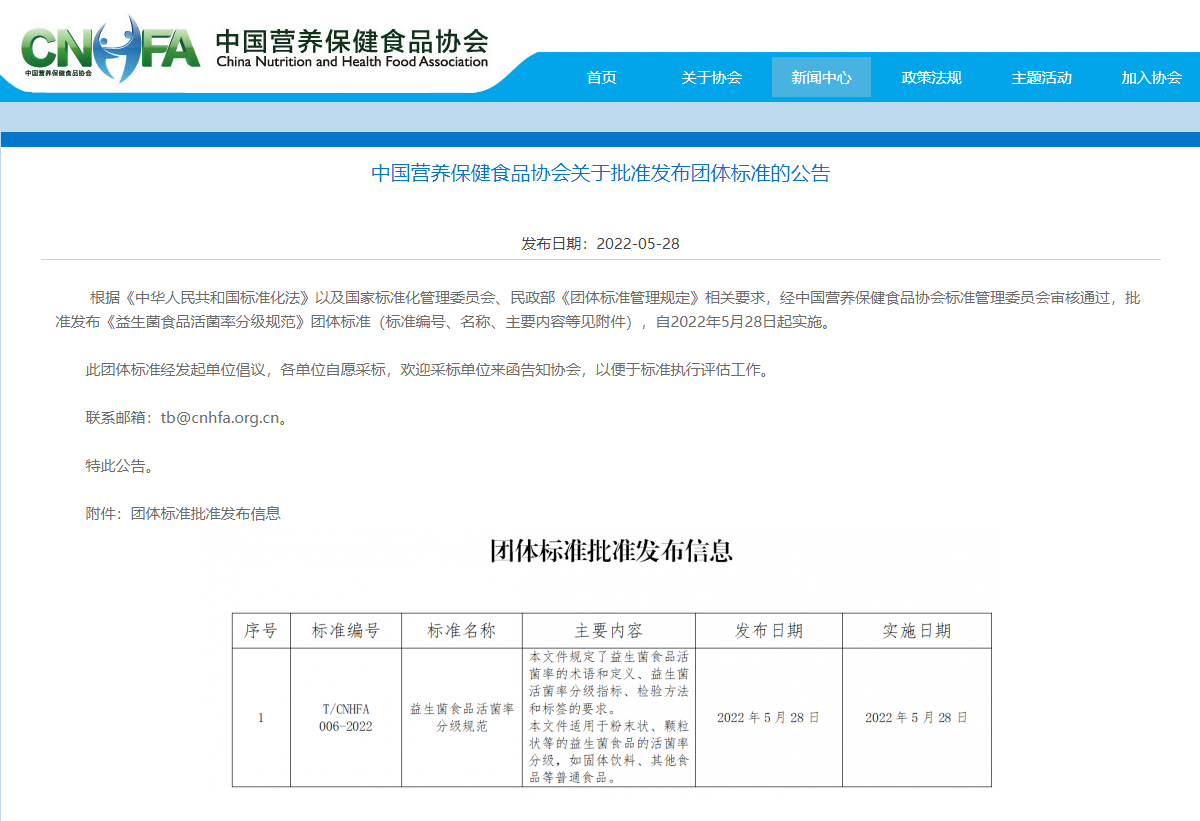Click the 益生菌食品活菌率分级规范 table cell
Viewport: 1200px width, 821px height.
click(462, 717)
